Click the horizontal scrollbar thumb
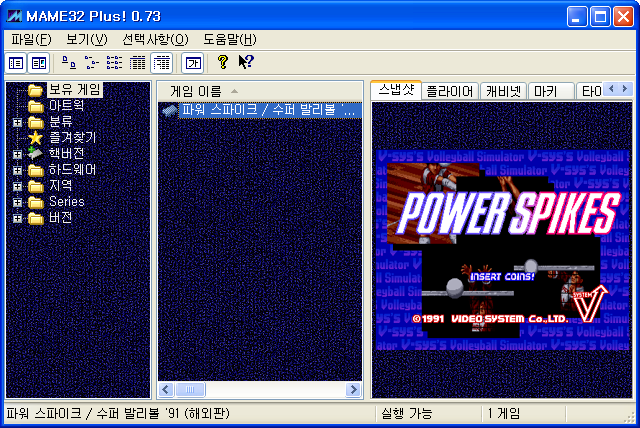Viewport: 640px width, 428px height. pyautogui.click(x=190, y=390)
